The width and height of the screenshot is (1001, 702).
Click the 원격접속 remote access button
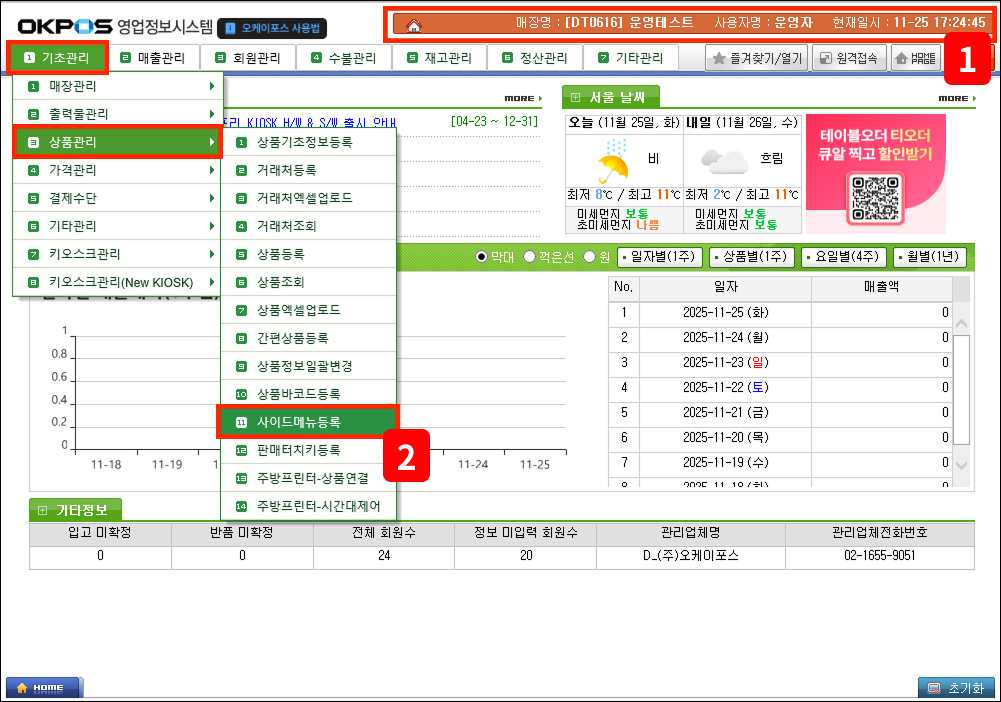tap(848, 59)
